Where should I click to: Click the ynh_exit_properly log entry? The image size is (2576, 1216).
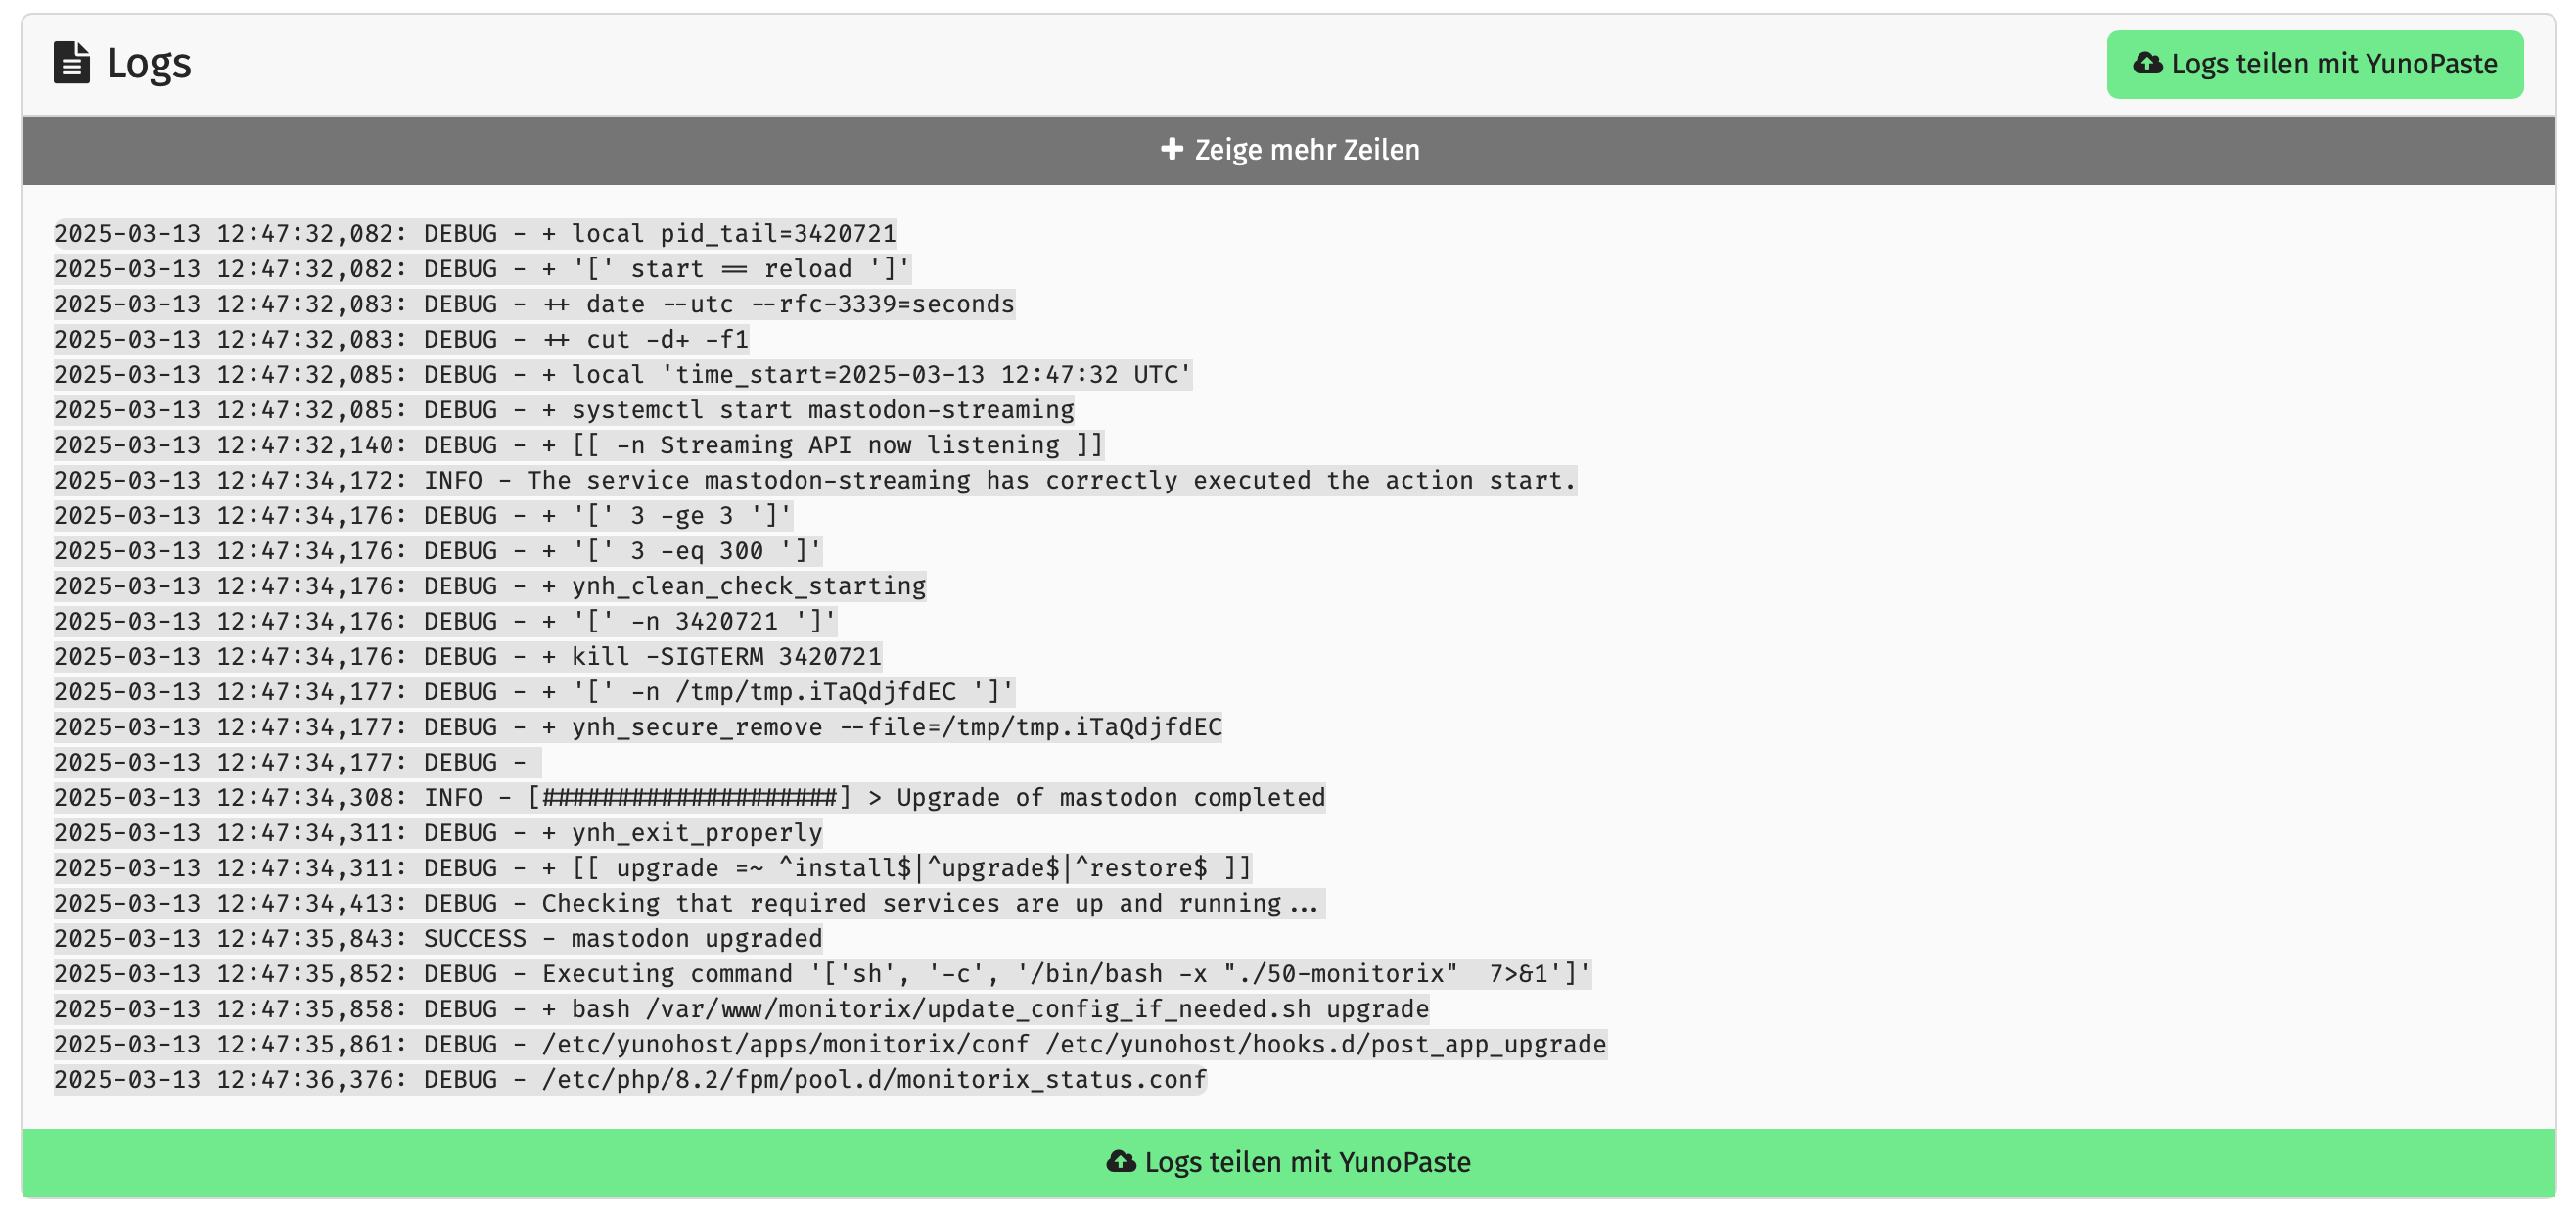click(438, 832)
